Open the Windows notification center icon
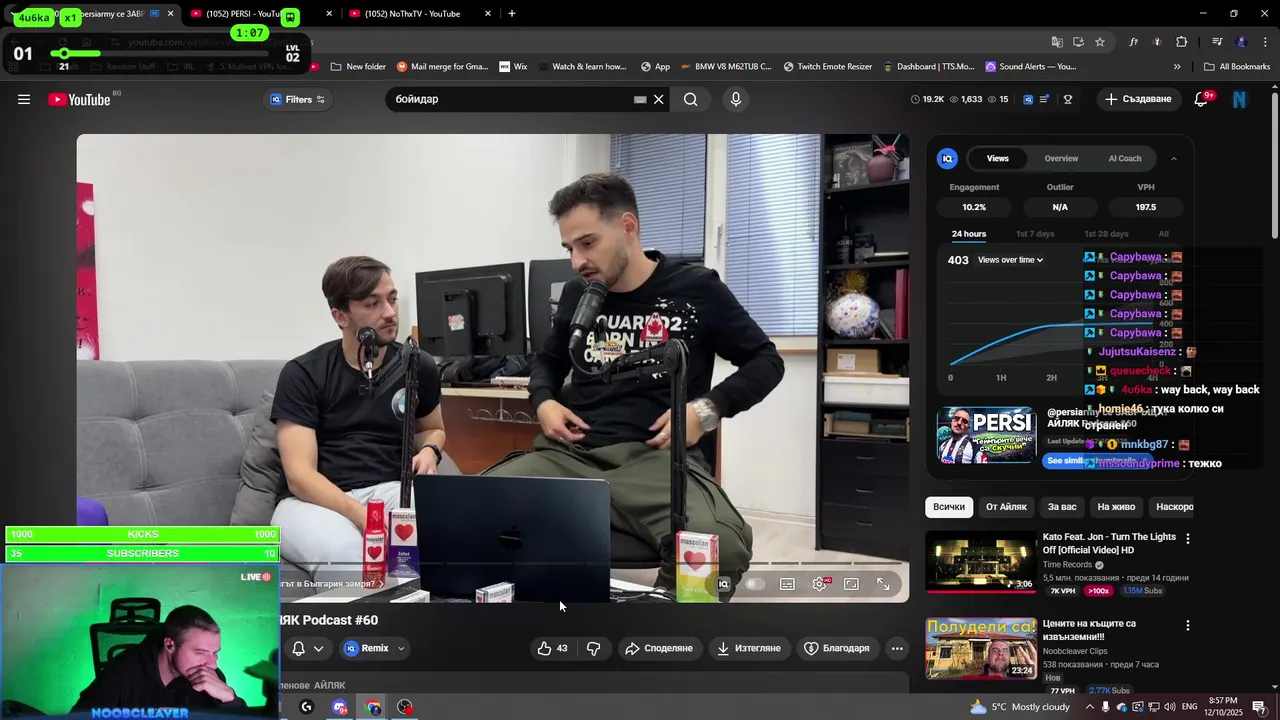 pyautogui.click(x=1259, y=707)
